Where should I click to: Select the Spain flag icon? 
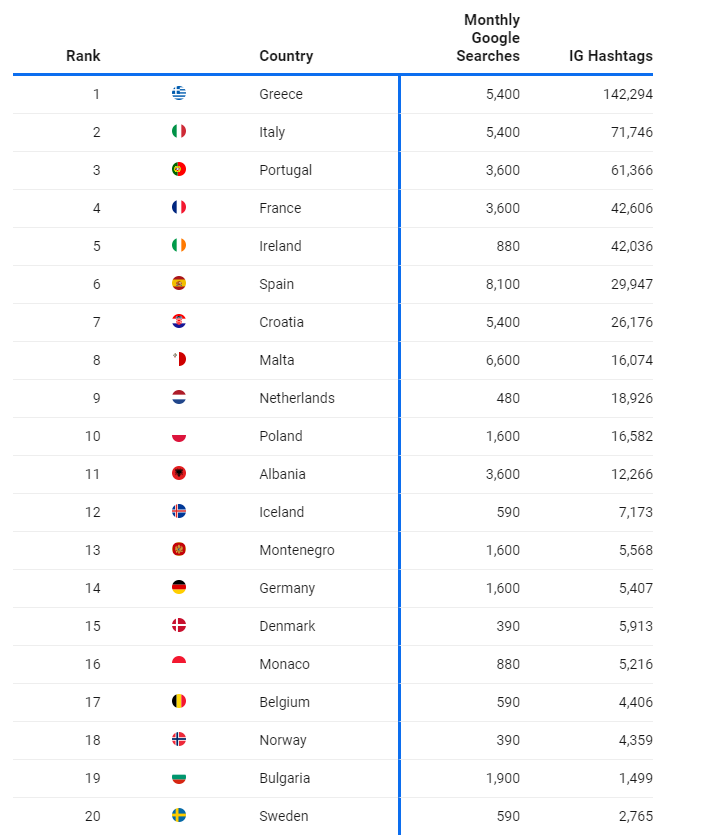pos(179,283)
